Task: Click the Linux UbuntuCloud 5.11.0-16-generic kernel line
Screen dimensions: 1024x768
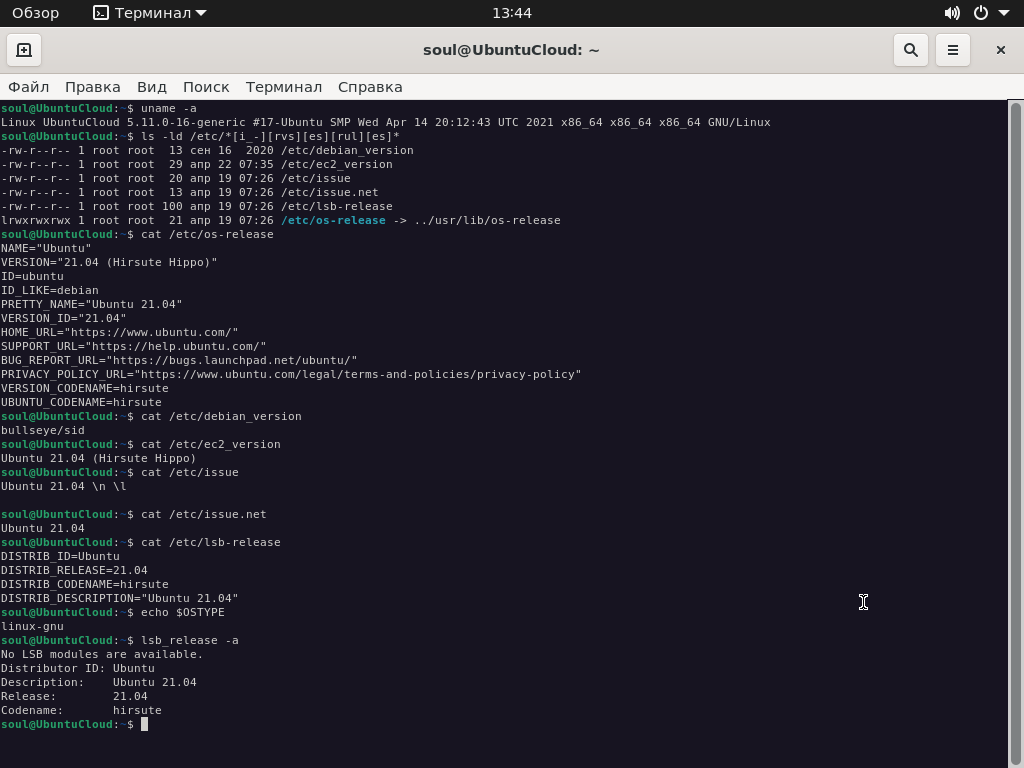Action: click(x=385, y=122)
